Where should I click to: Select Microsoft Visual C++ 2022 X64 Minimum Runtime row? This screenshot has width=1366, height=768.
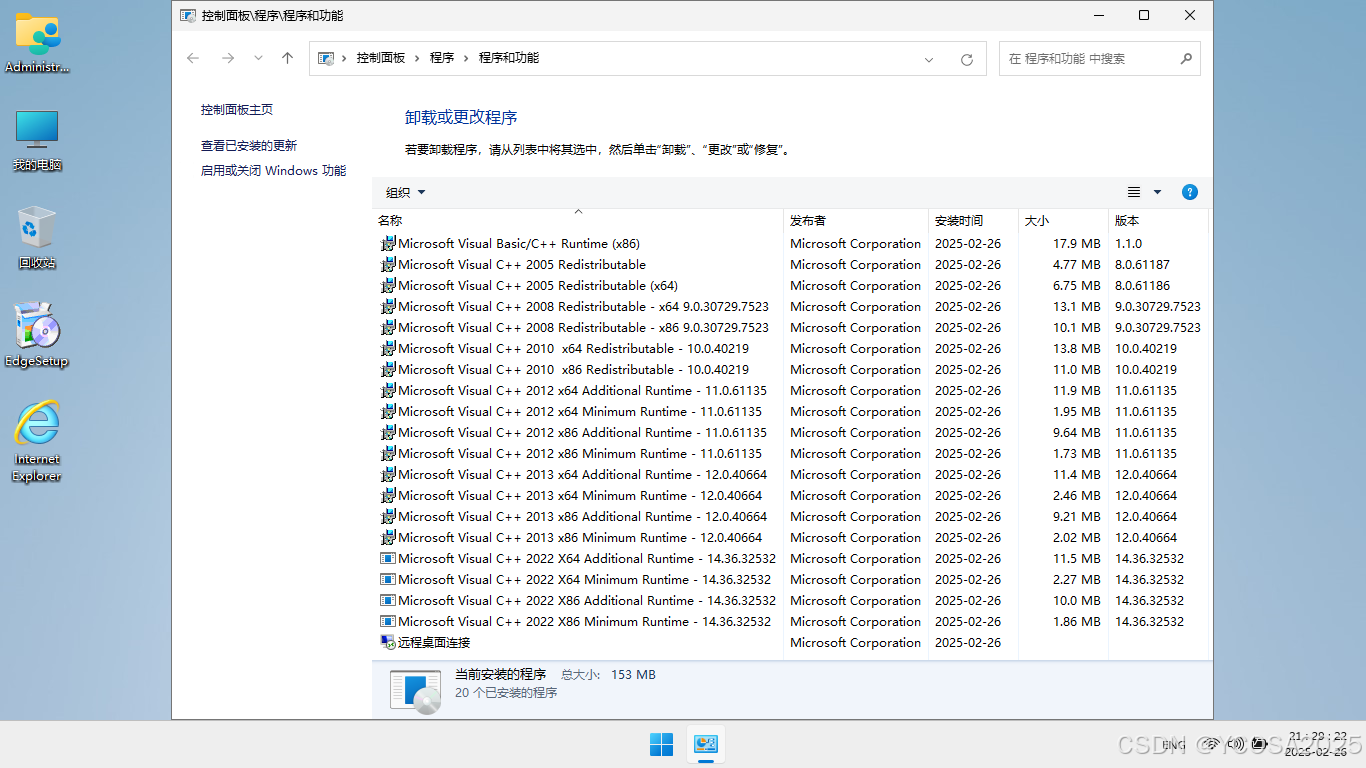tap(791, 580)
